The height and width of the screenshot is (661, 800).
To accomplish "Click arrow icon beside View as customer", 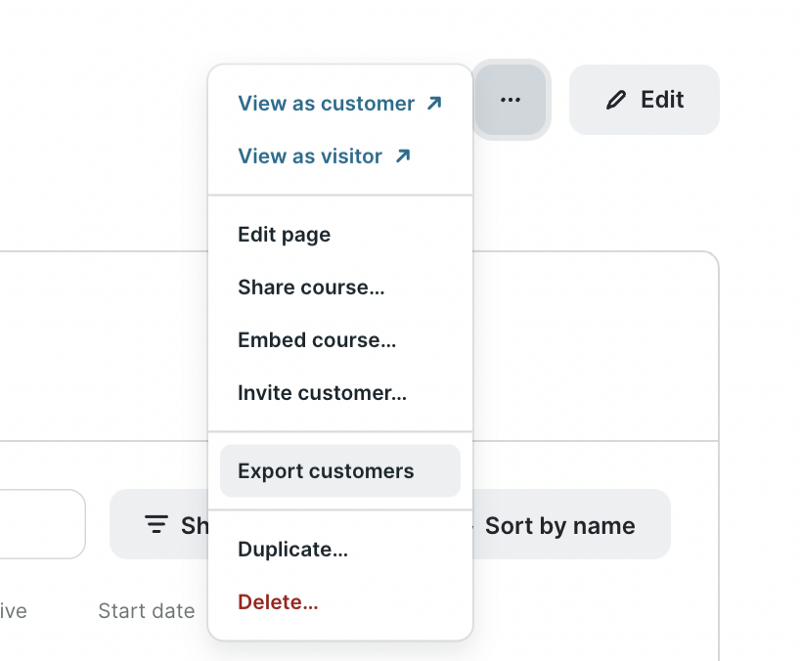I will click(x=433, y=103).
